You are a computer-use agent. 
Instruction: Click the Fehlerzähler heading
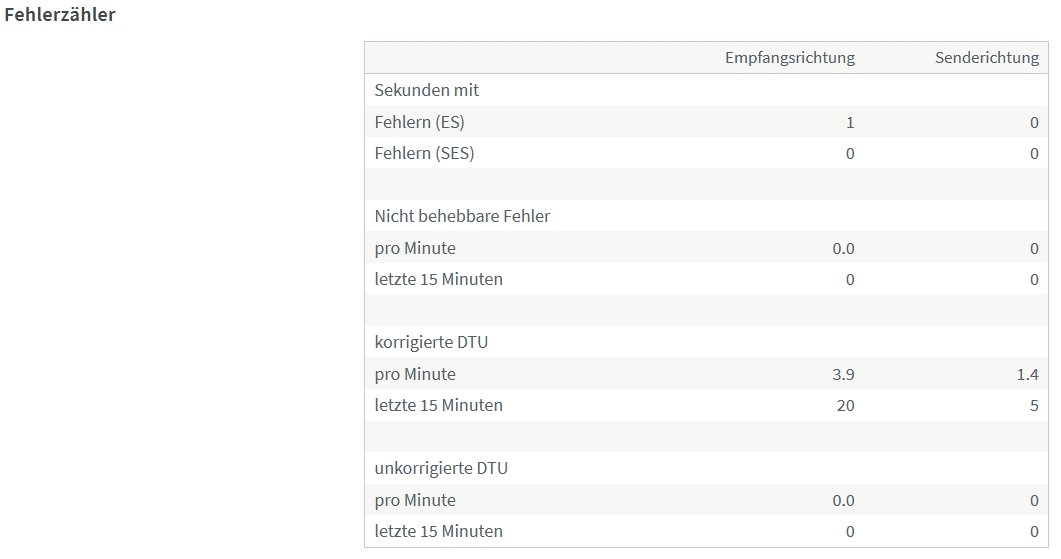point(60,17)
